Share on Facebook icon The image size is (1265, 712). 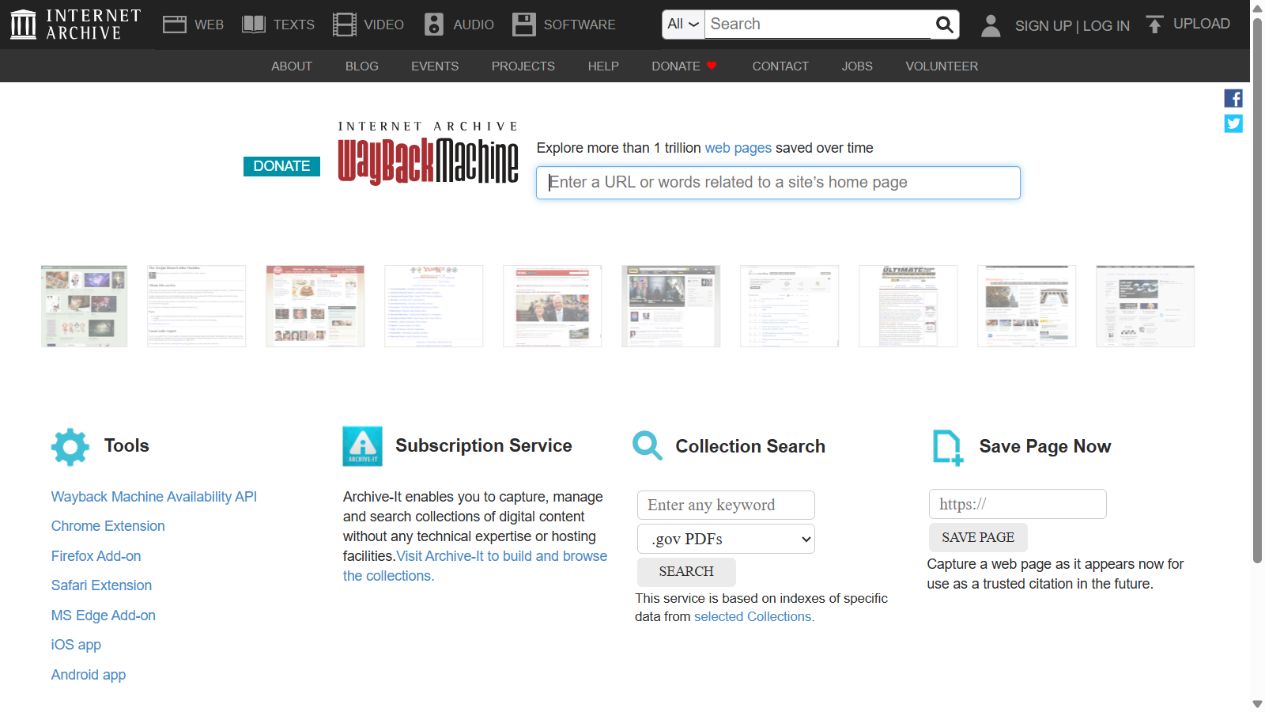[1234, 98]
